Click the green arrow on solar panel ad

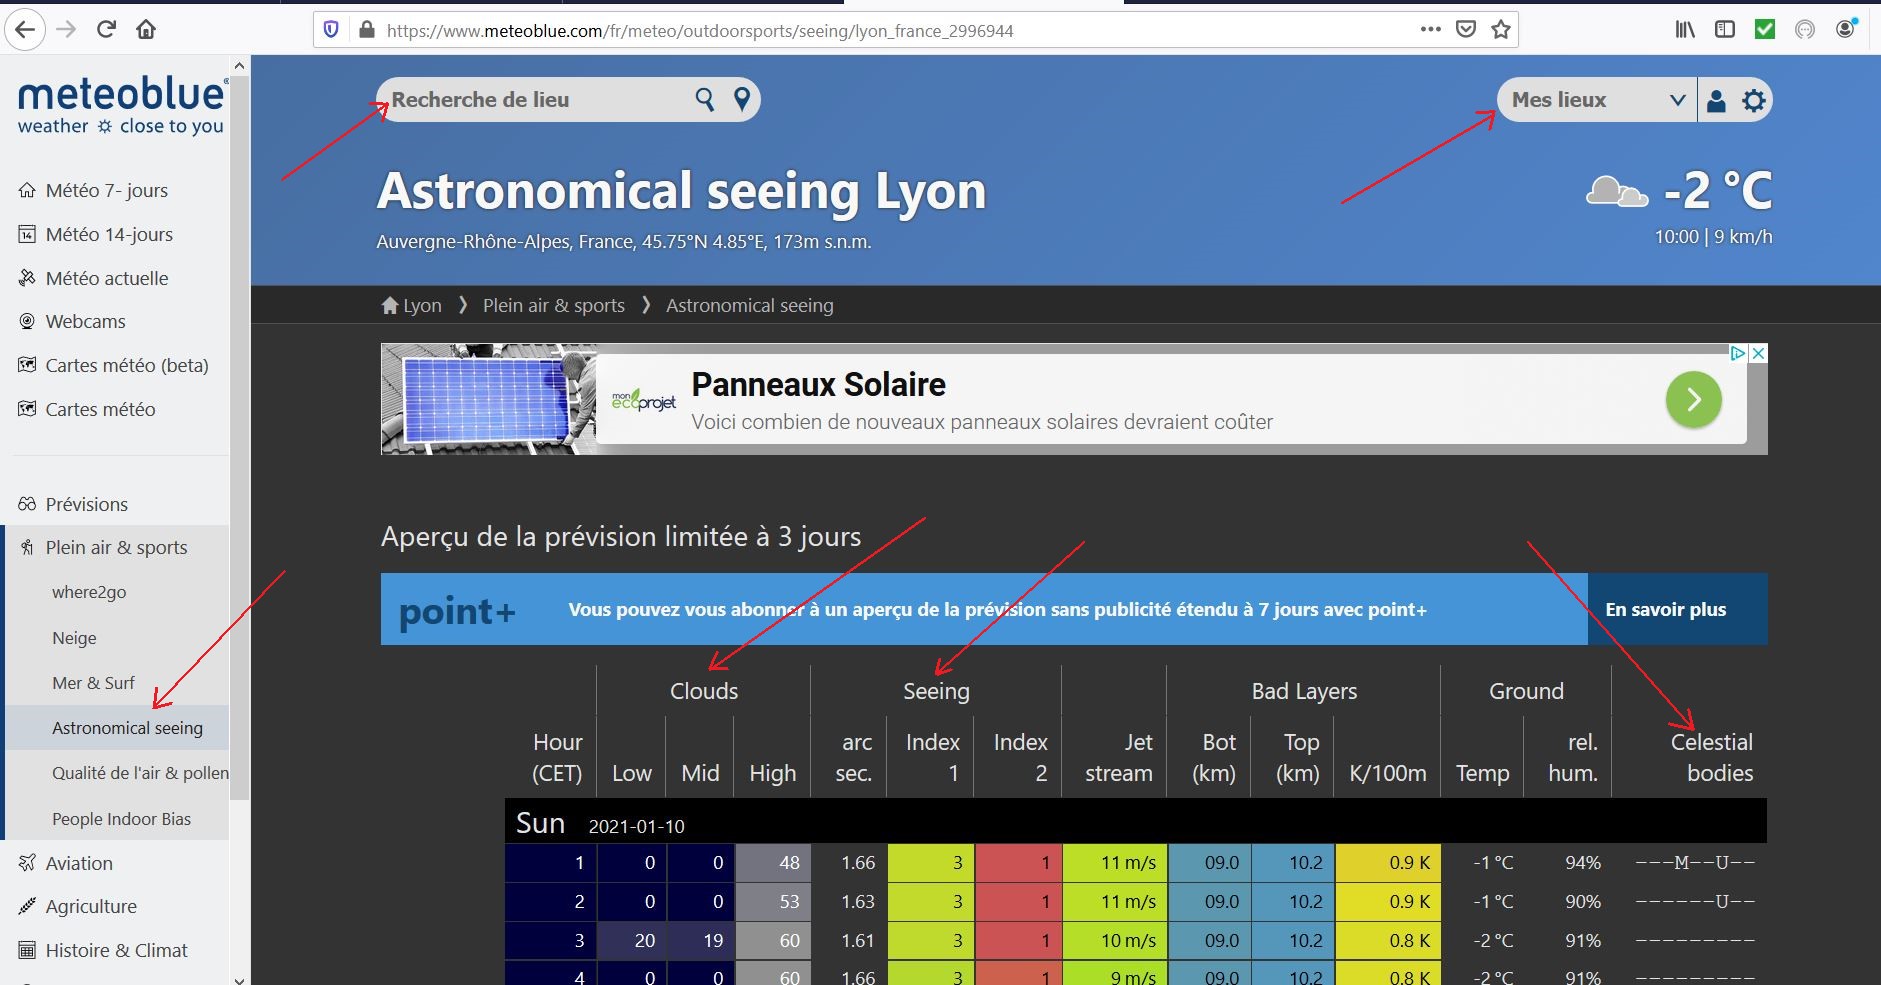[x=1693, y=400]
